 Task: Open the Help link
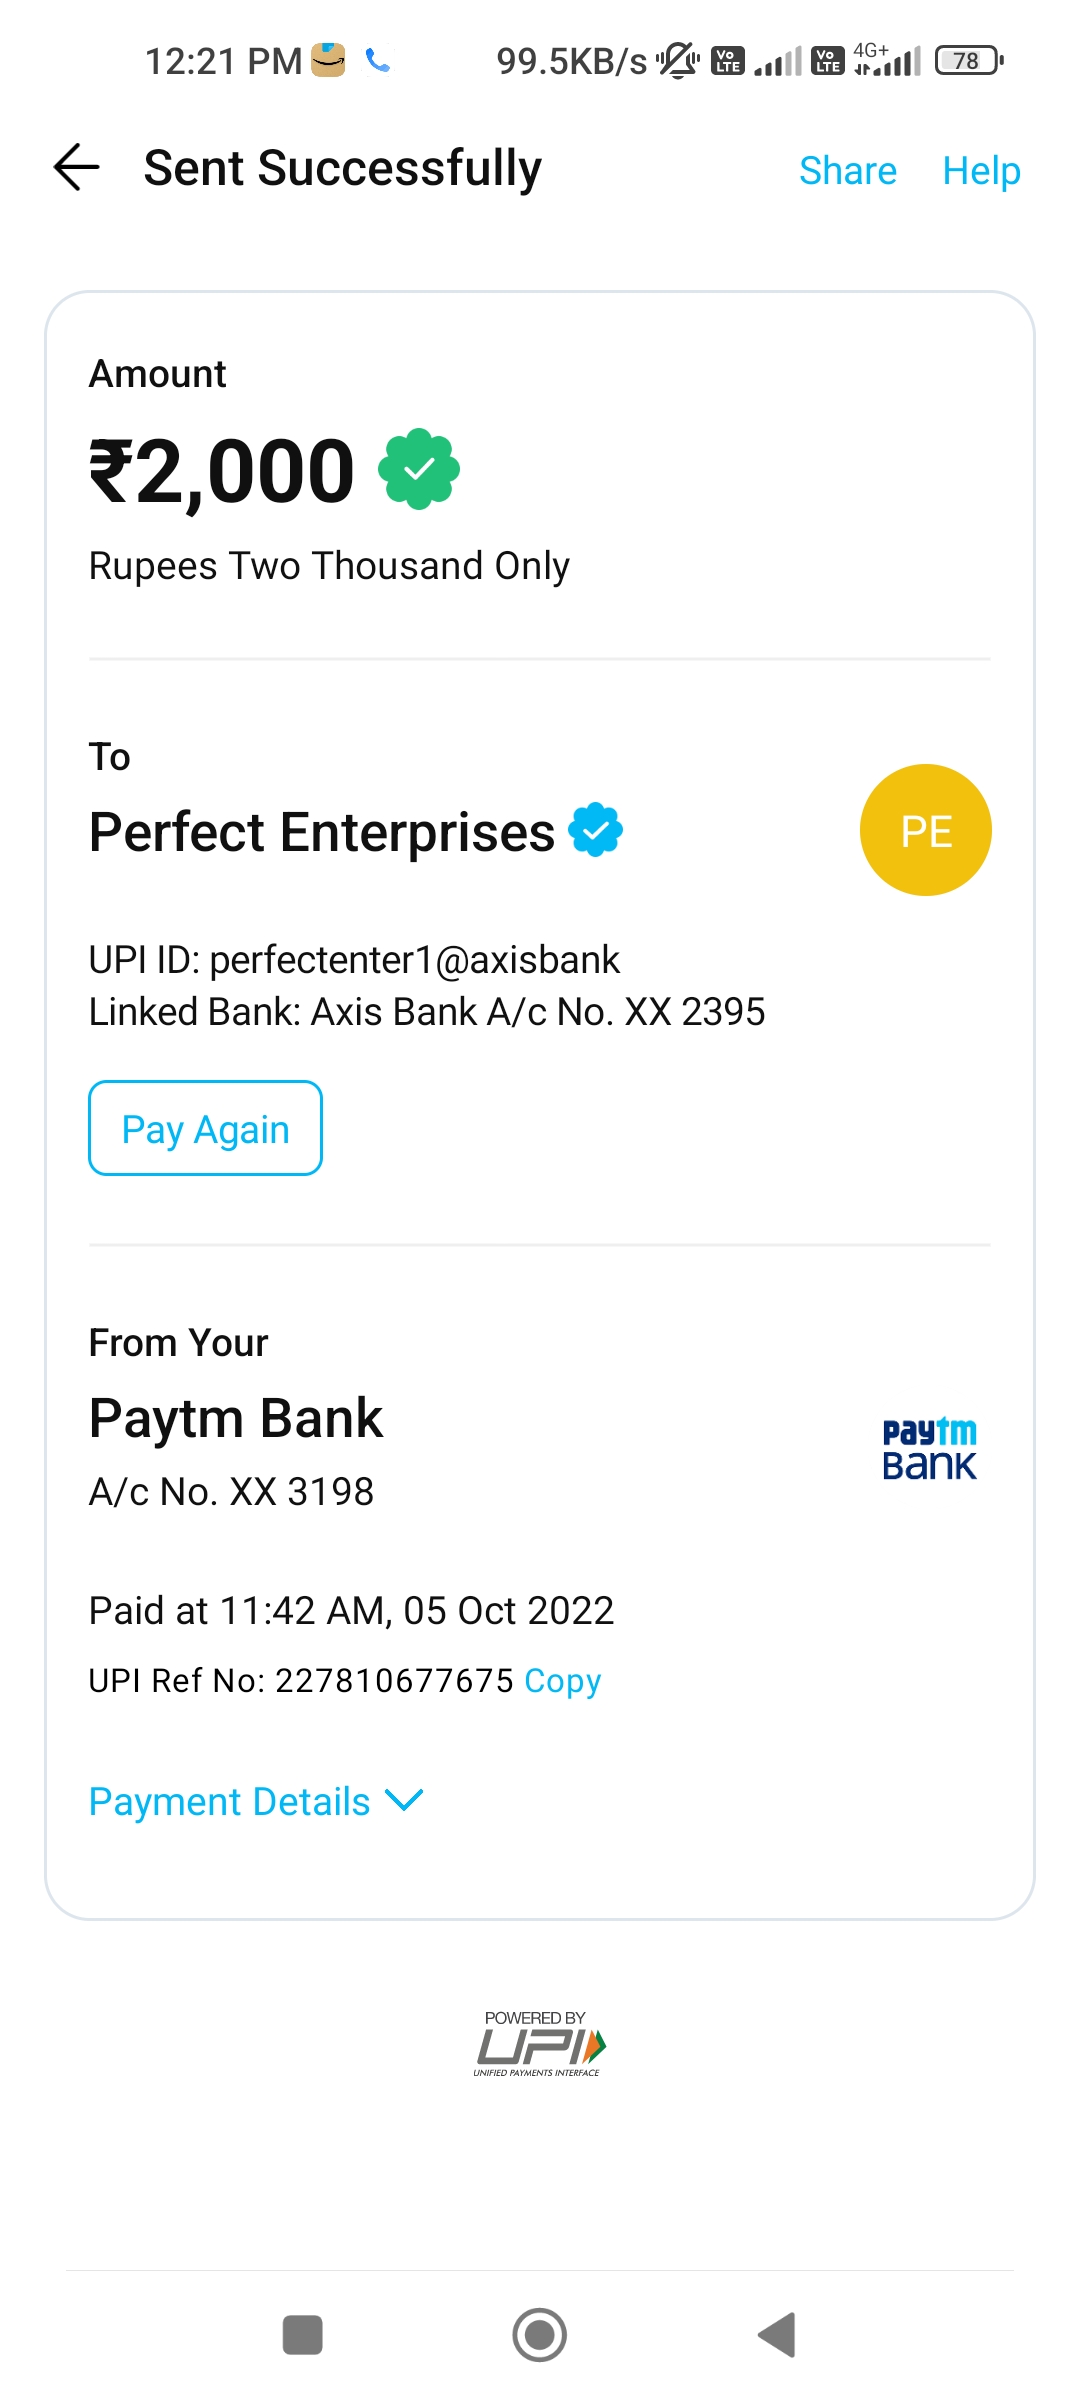981,171
